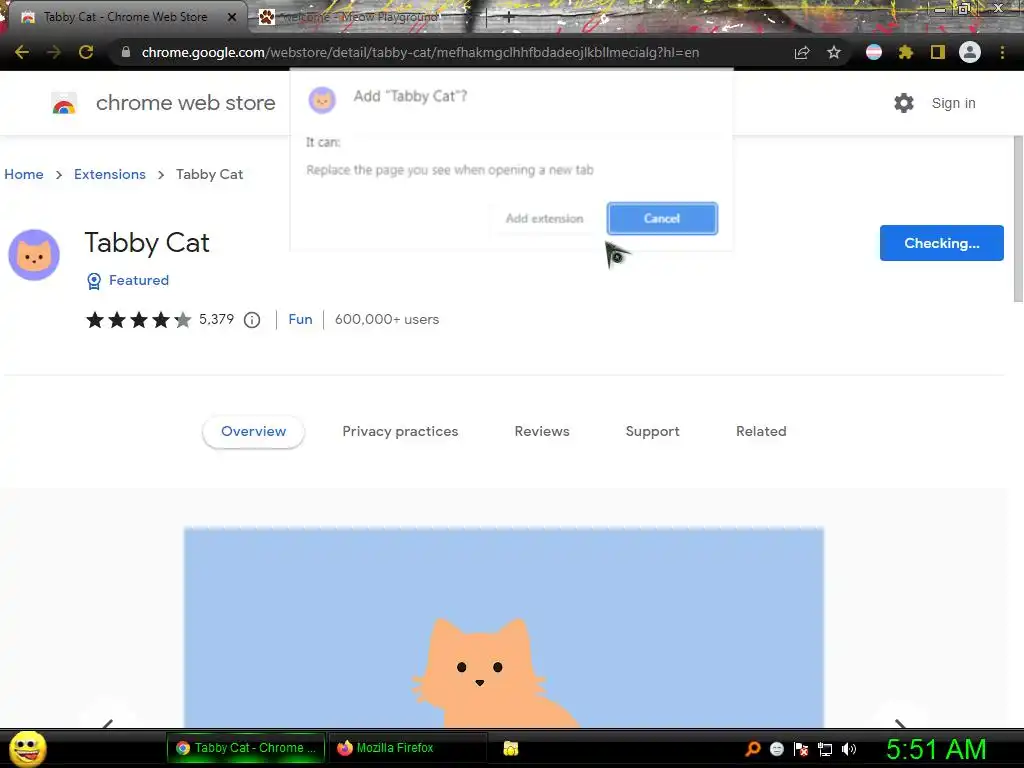Click the Tabby Cat extension icon
Screen dimensions: 1024x768
pyautogui.click(x=34, y=255)
